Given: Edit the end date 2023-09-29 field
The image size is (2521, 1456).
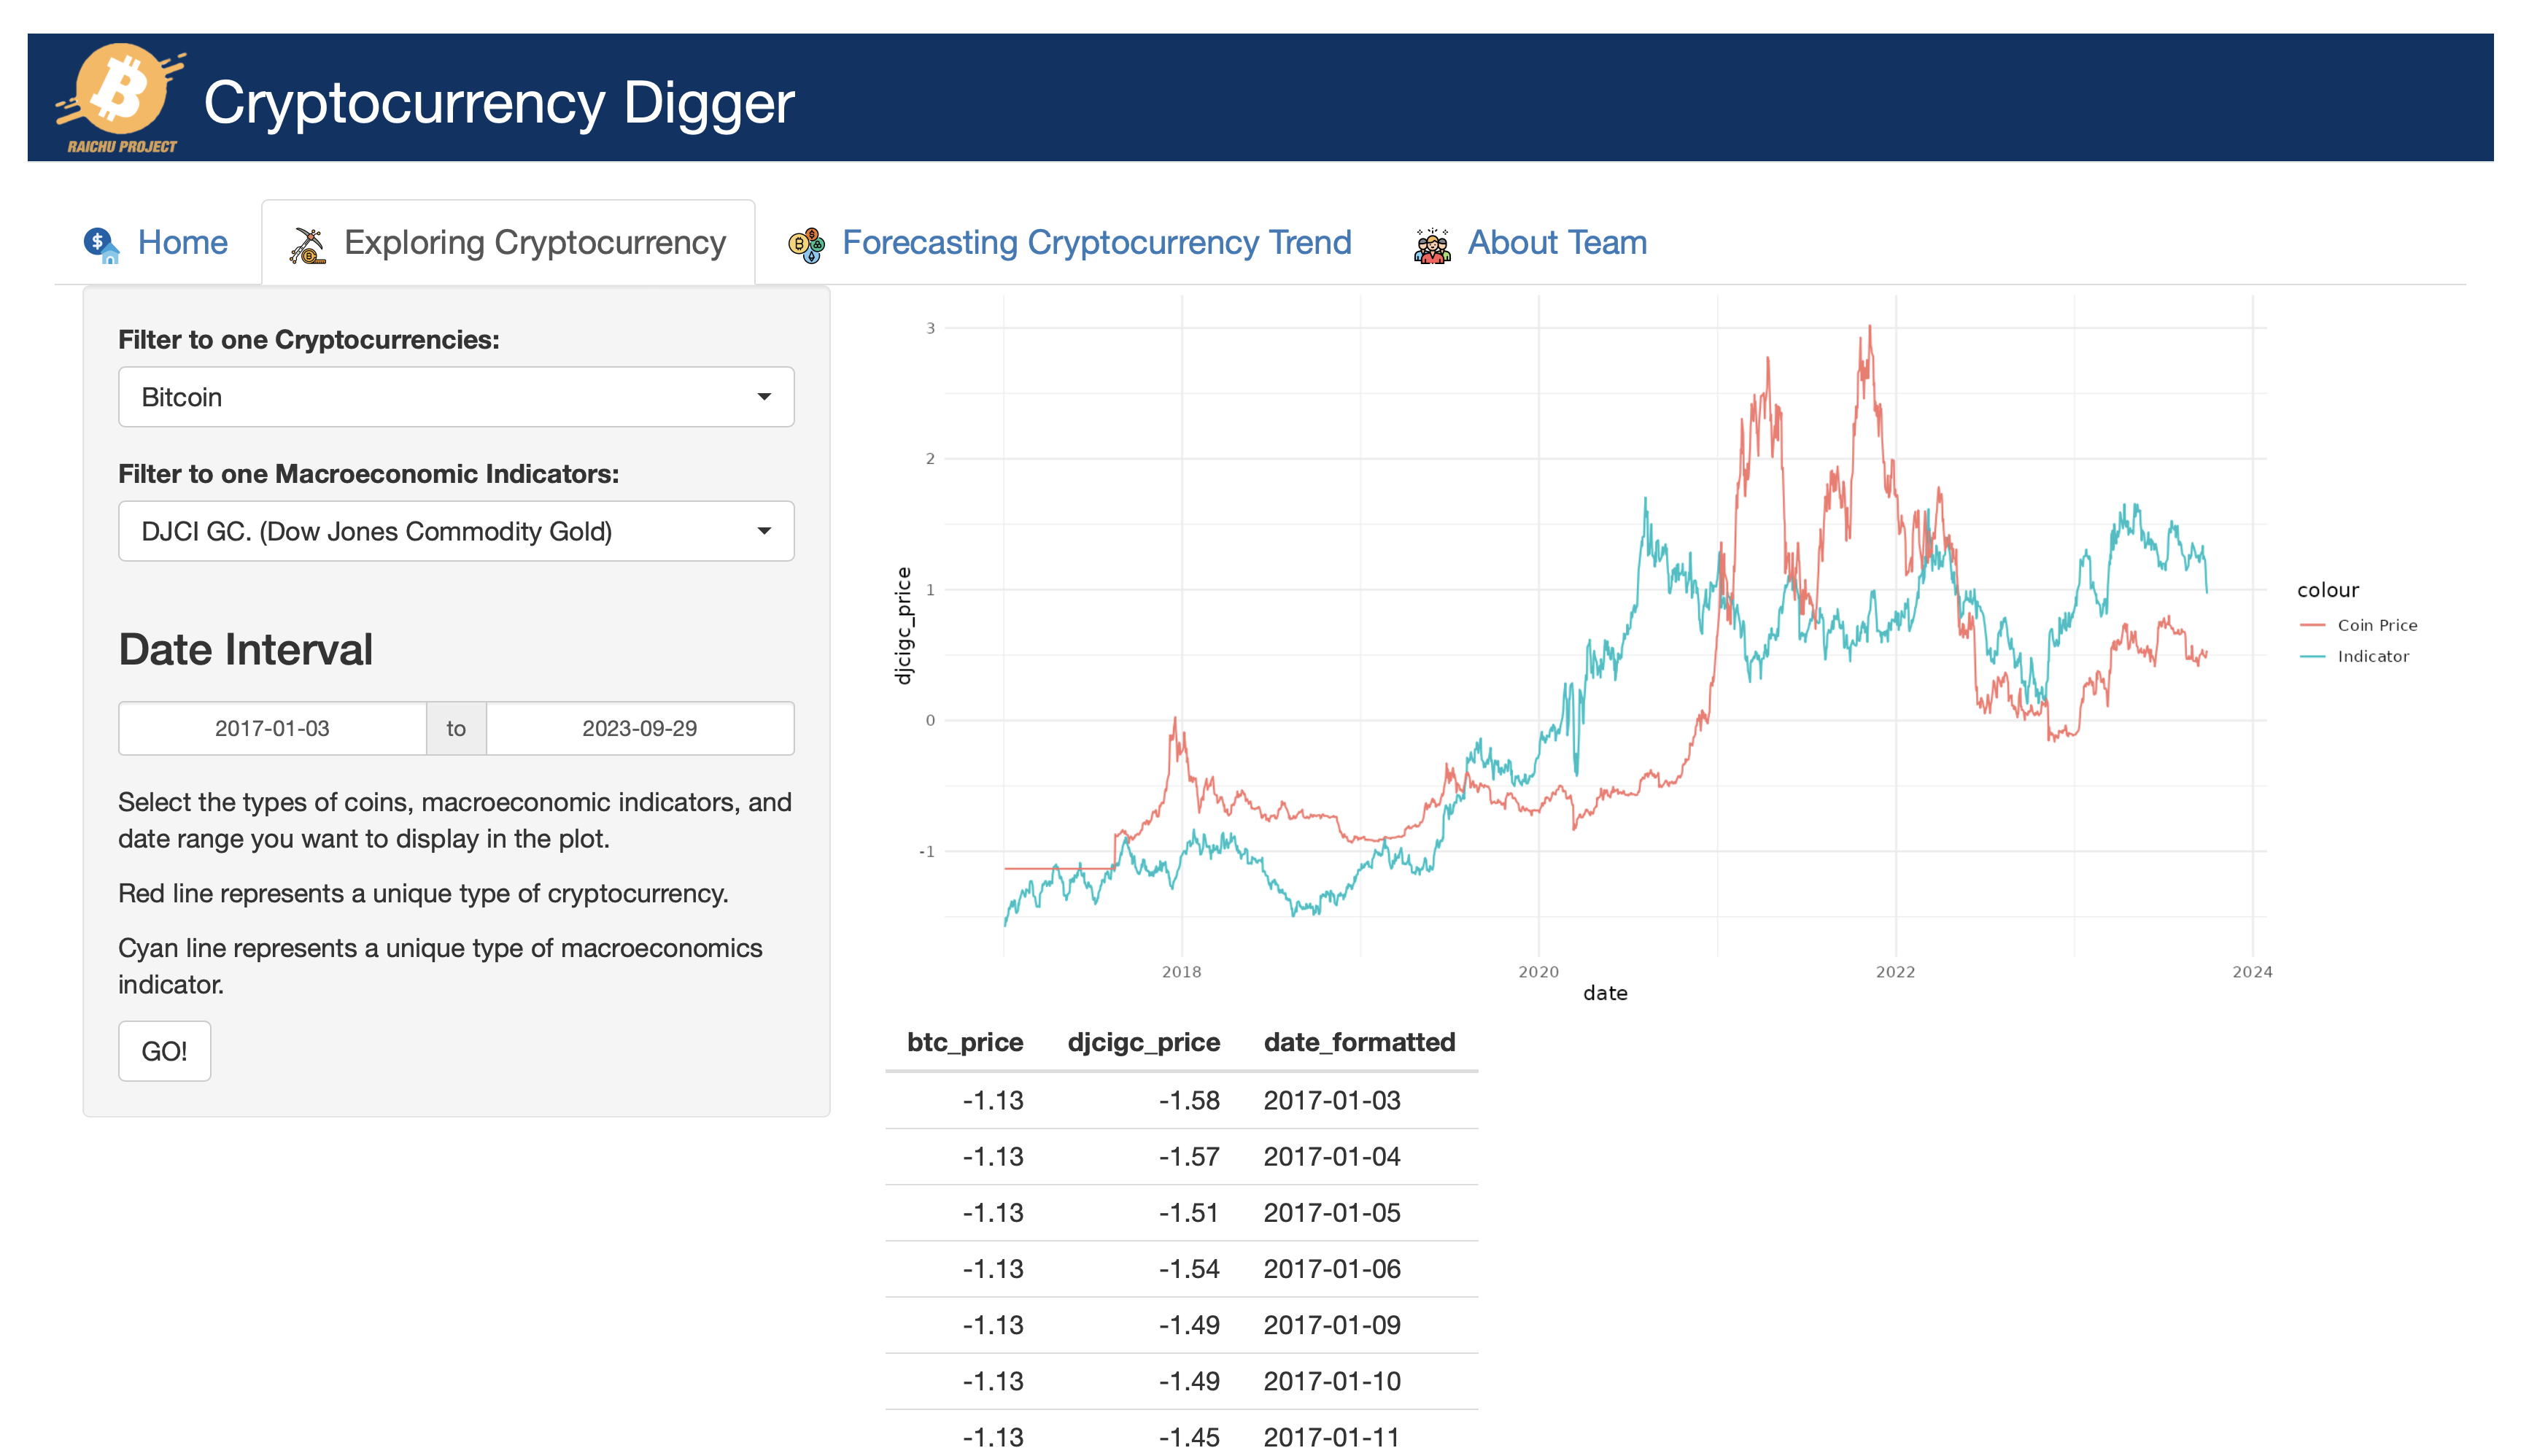Looking at the screenshot, I should point(639,728).
